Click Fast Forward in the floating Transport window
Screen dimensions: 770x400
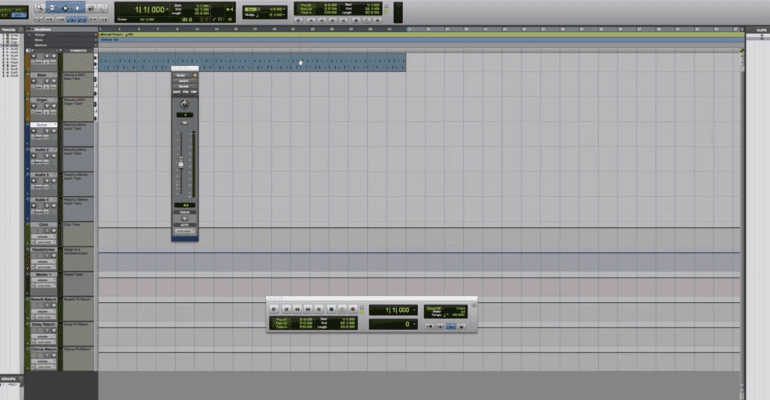click(308, 309)
